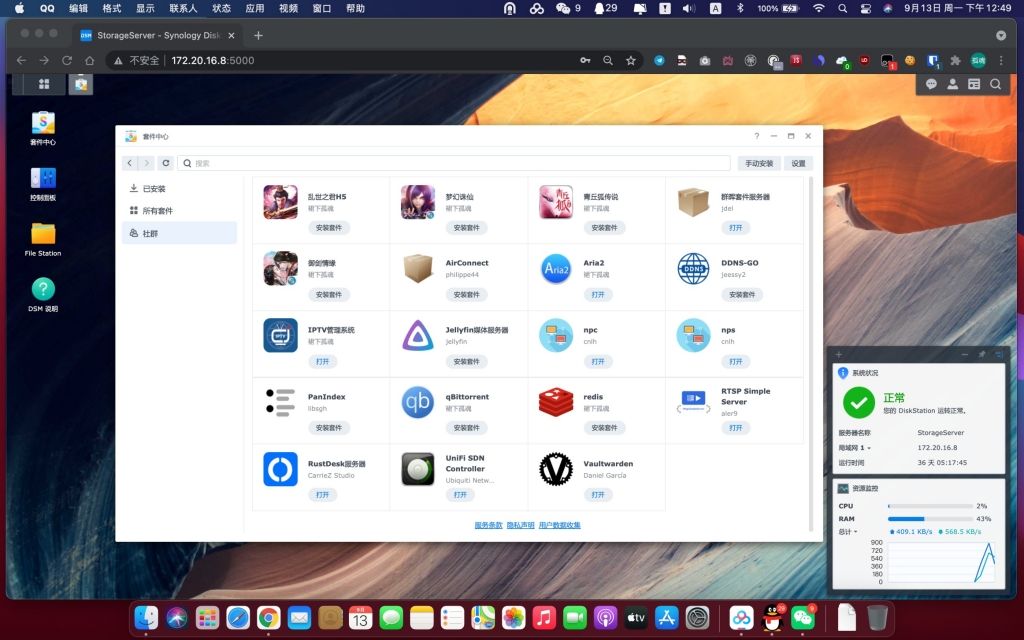Click the Package Center search field
This screenshot has height=640, width=1024.
click(x=454, y=163)
